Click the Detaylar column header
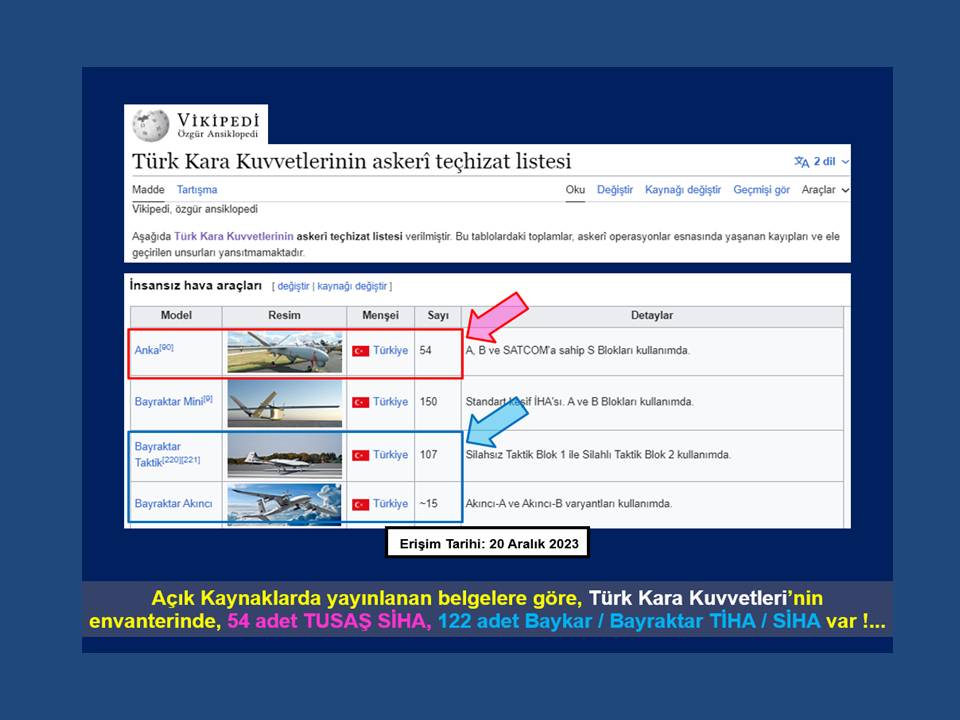This screenshot has height=720, width=960. 651,315
